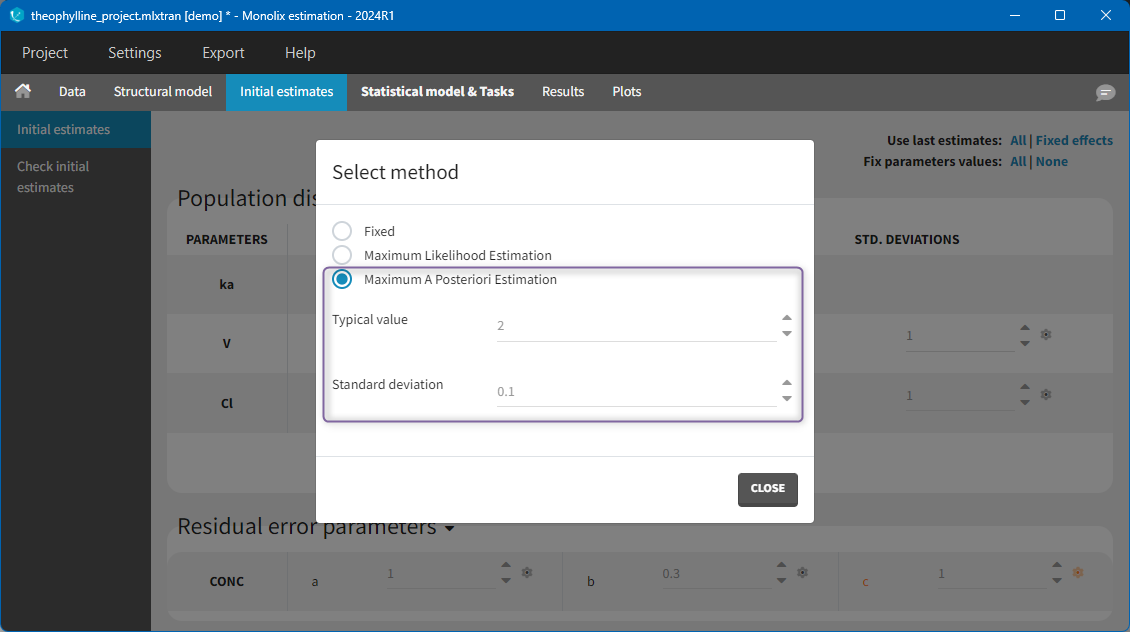Click the gear icon beside Cl standard deviation
The width and height of the screenshot is (1130, 632).
pos(1046,395)
